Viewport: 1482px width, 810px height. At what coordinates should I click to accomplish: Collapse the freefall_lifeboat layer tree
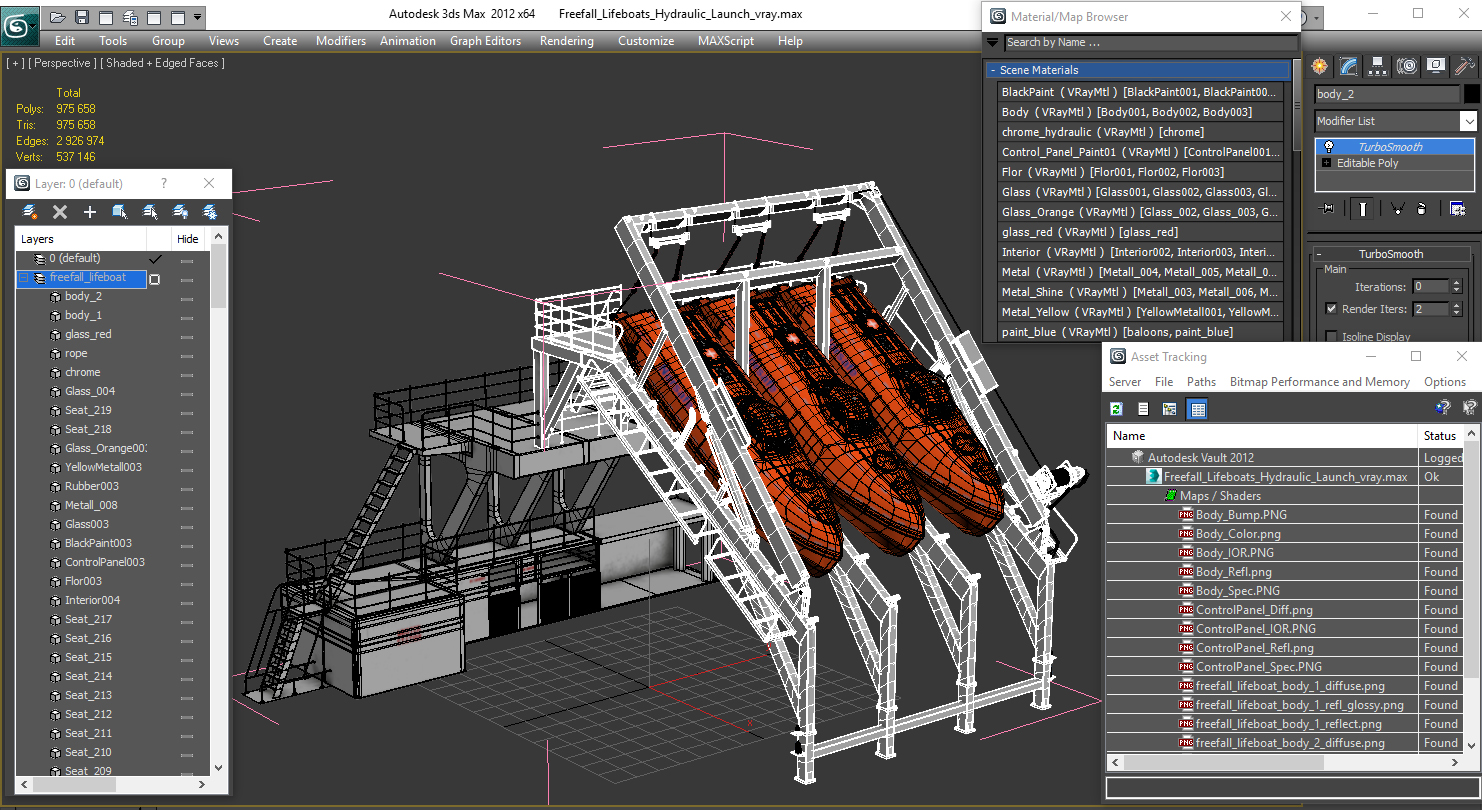click(x=24, y=278)
